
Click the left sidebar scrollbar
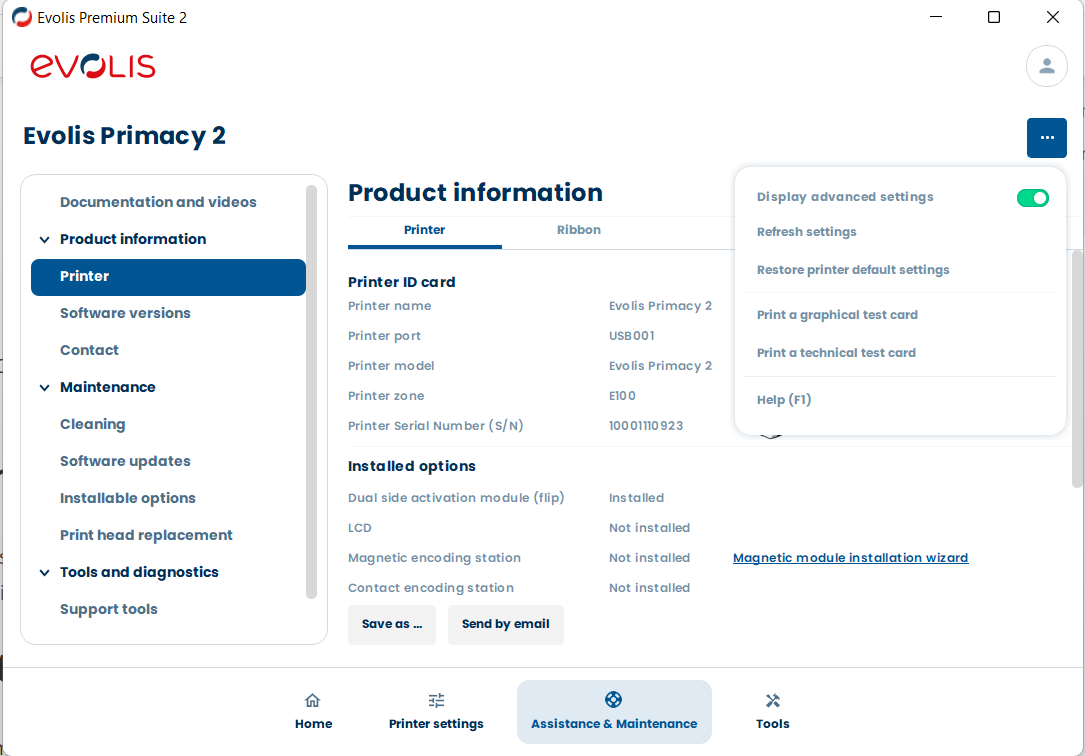(x=311, y=390)
